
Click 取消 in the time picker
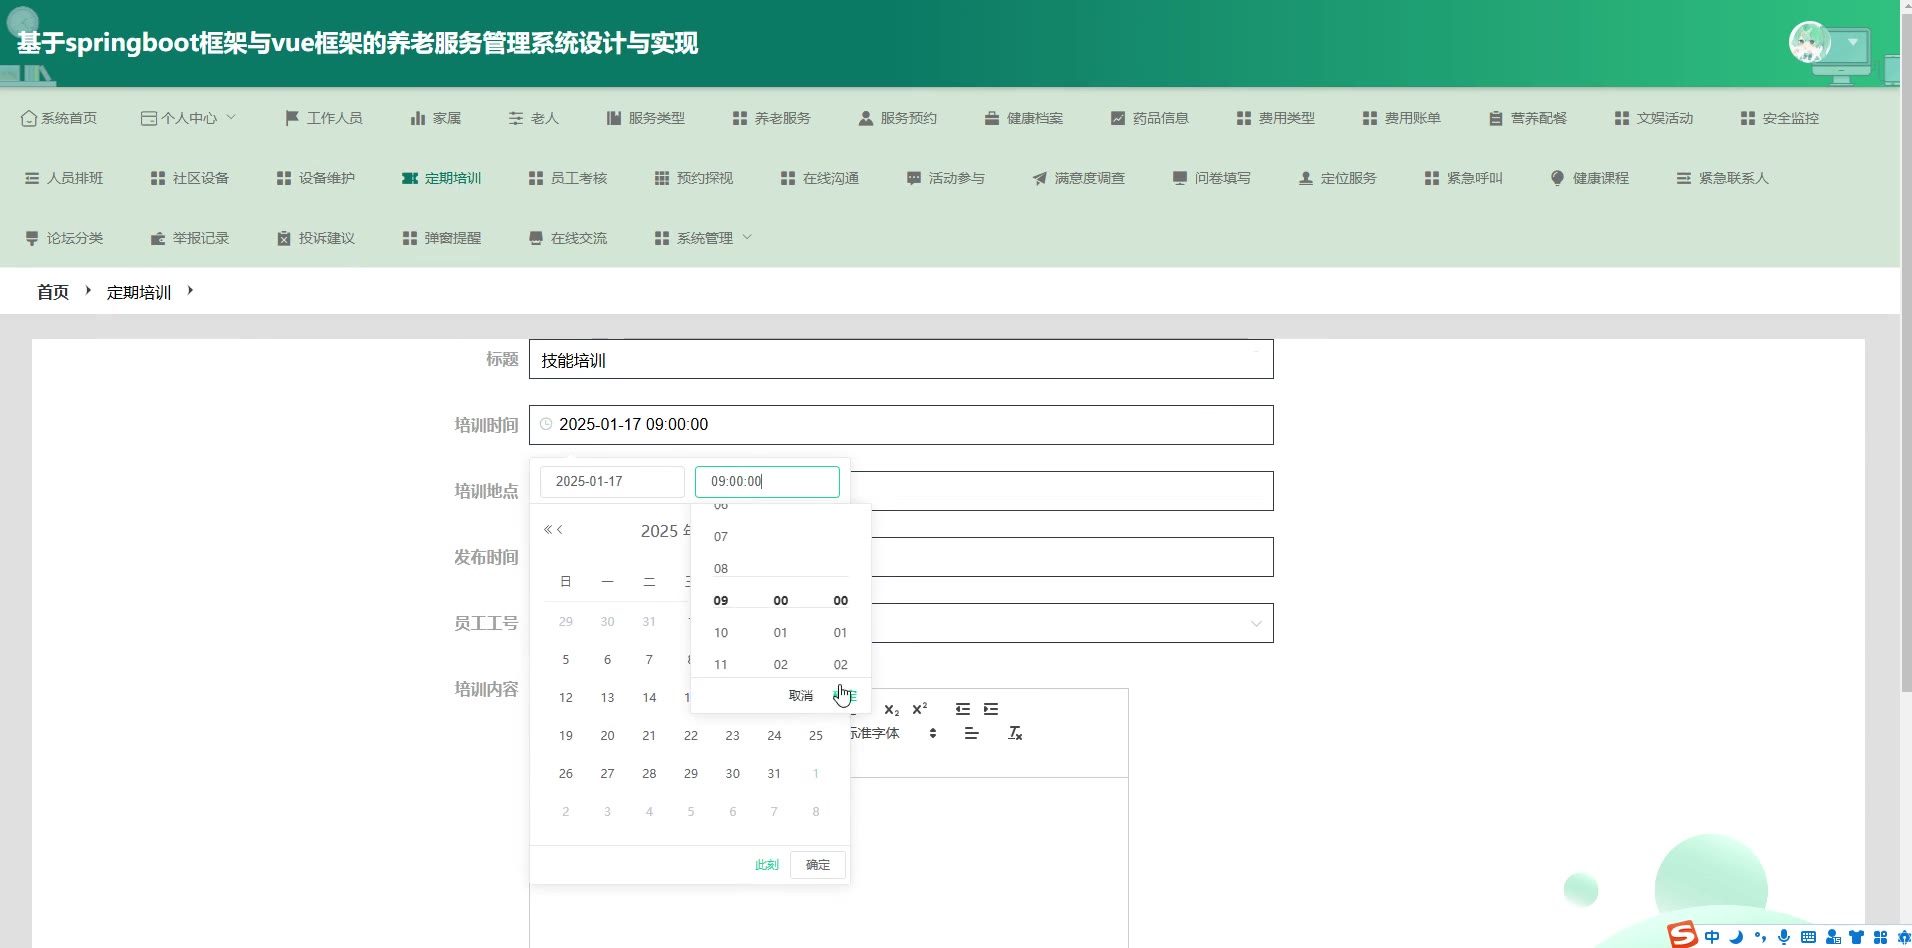coord(801,696)
